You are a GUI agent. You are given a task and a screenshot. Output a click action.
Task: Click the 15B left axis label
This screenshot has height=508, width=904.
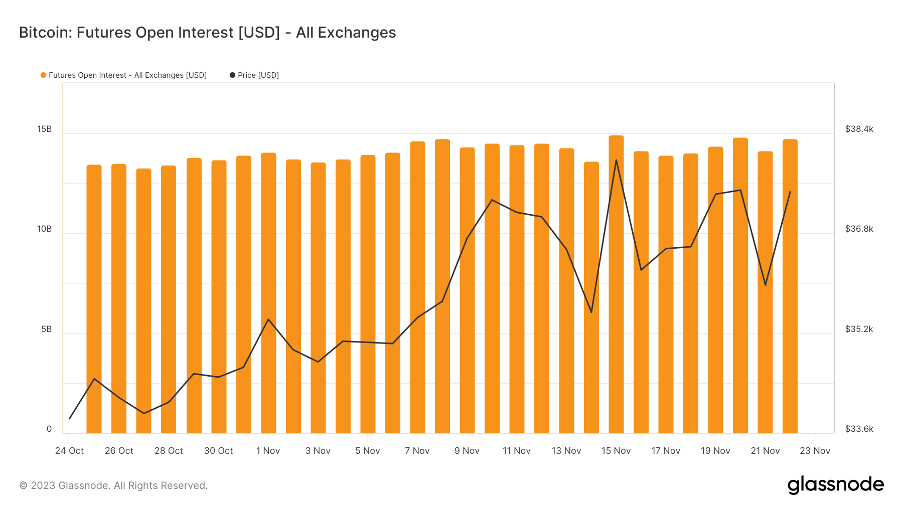(43, 130)
